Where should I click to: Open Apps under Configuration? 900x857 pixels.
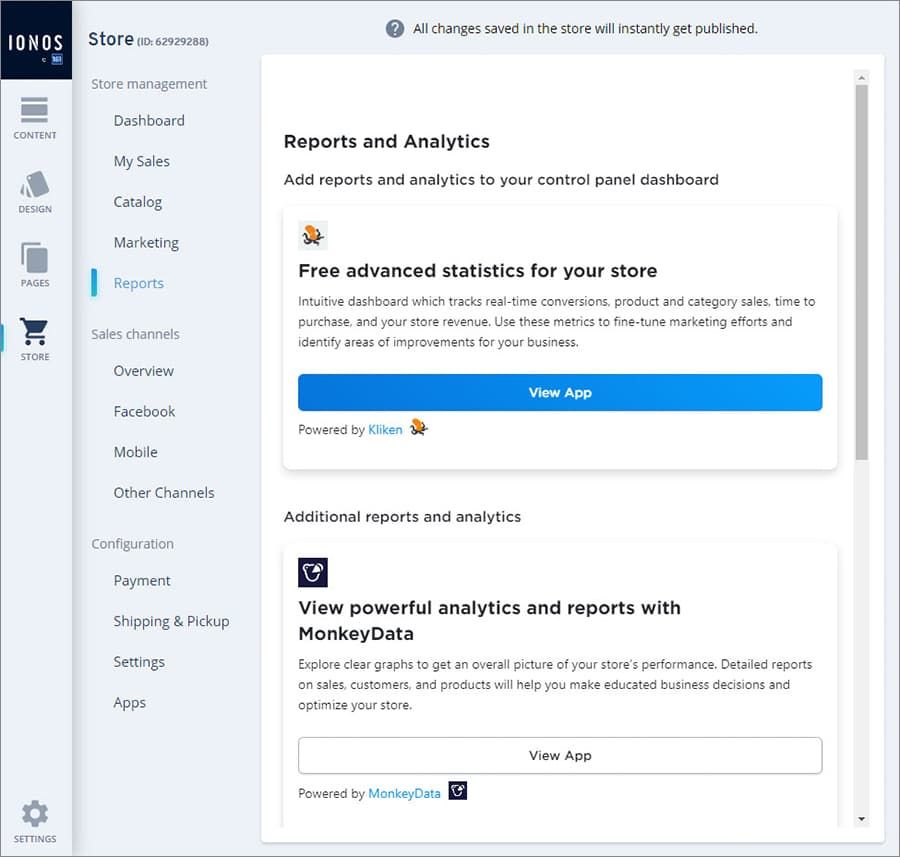(x=130, y=703)
